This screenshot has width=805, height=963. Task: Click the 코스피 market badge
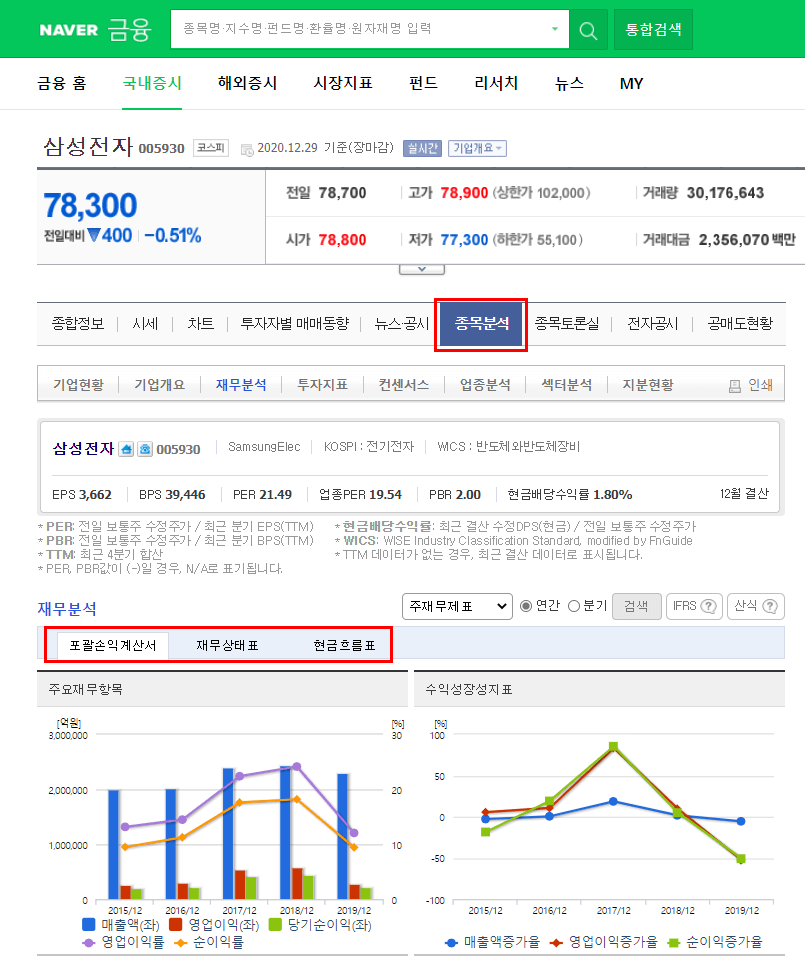point(211,148)
